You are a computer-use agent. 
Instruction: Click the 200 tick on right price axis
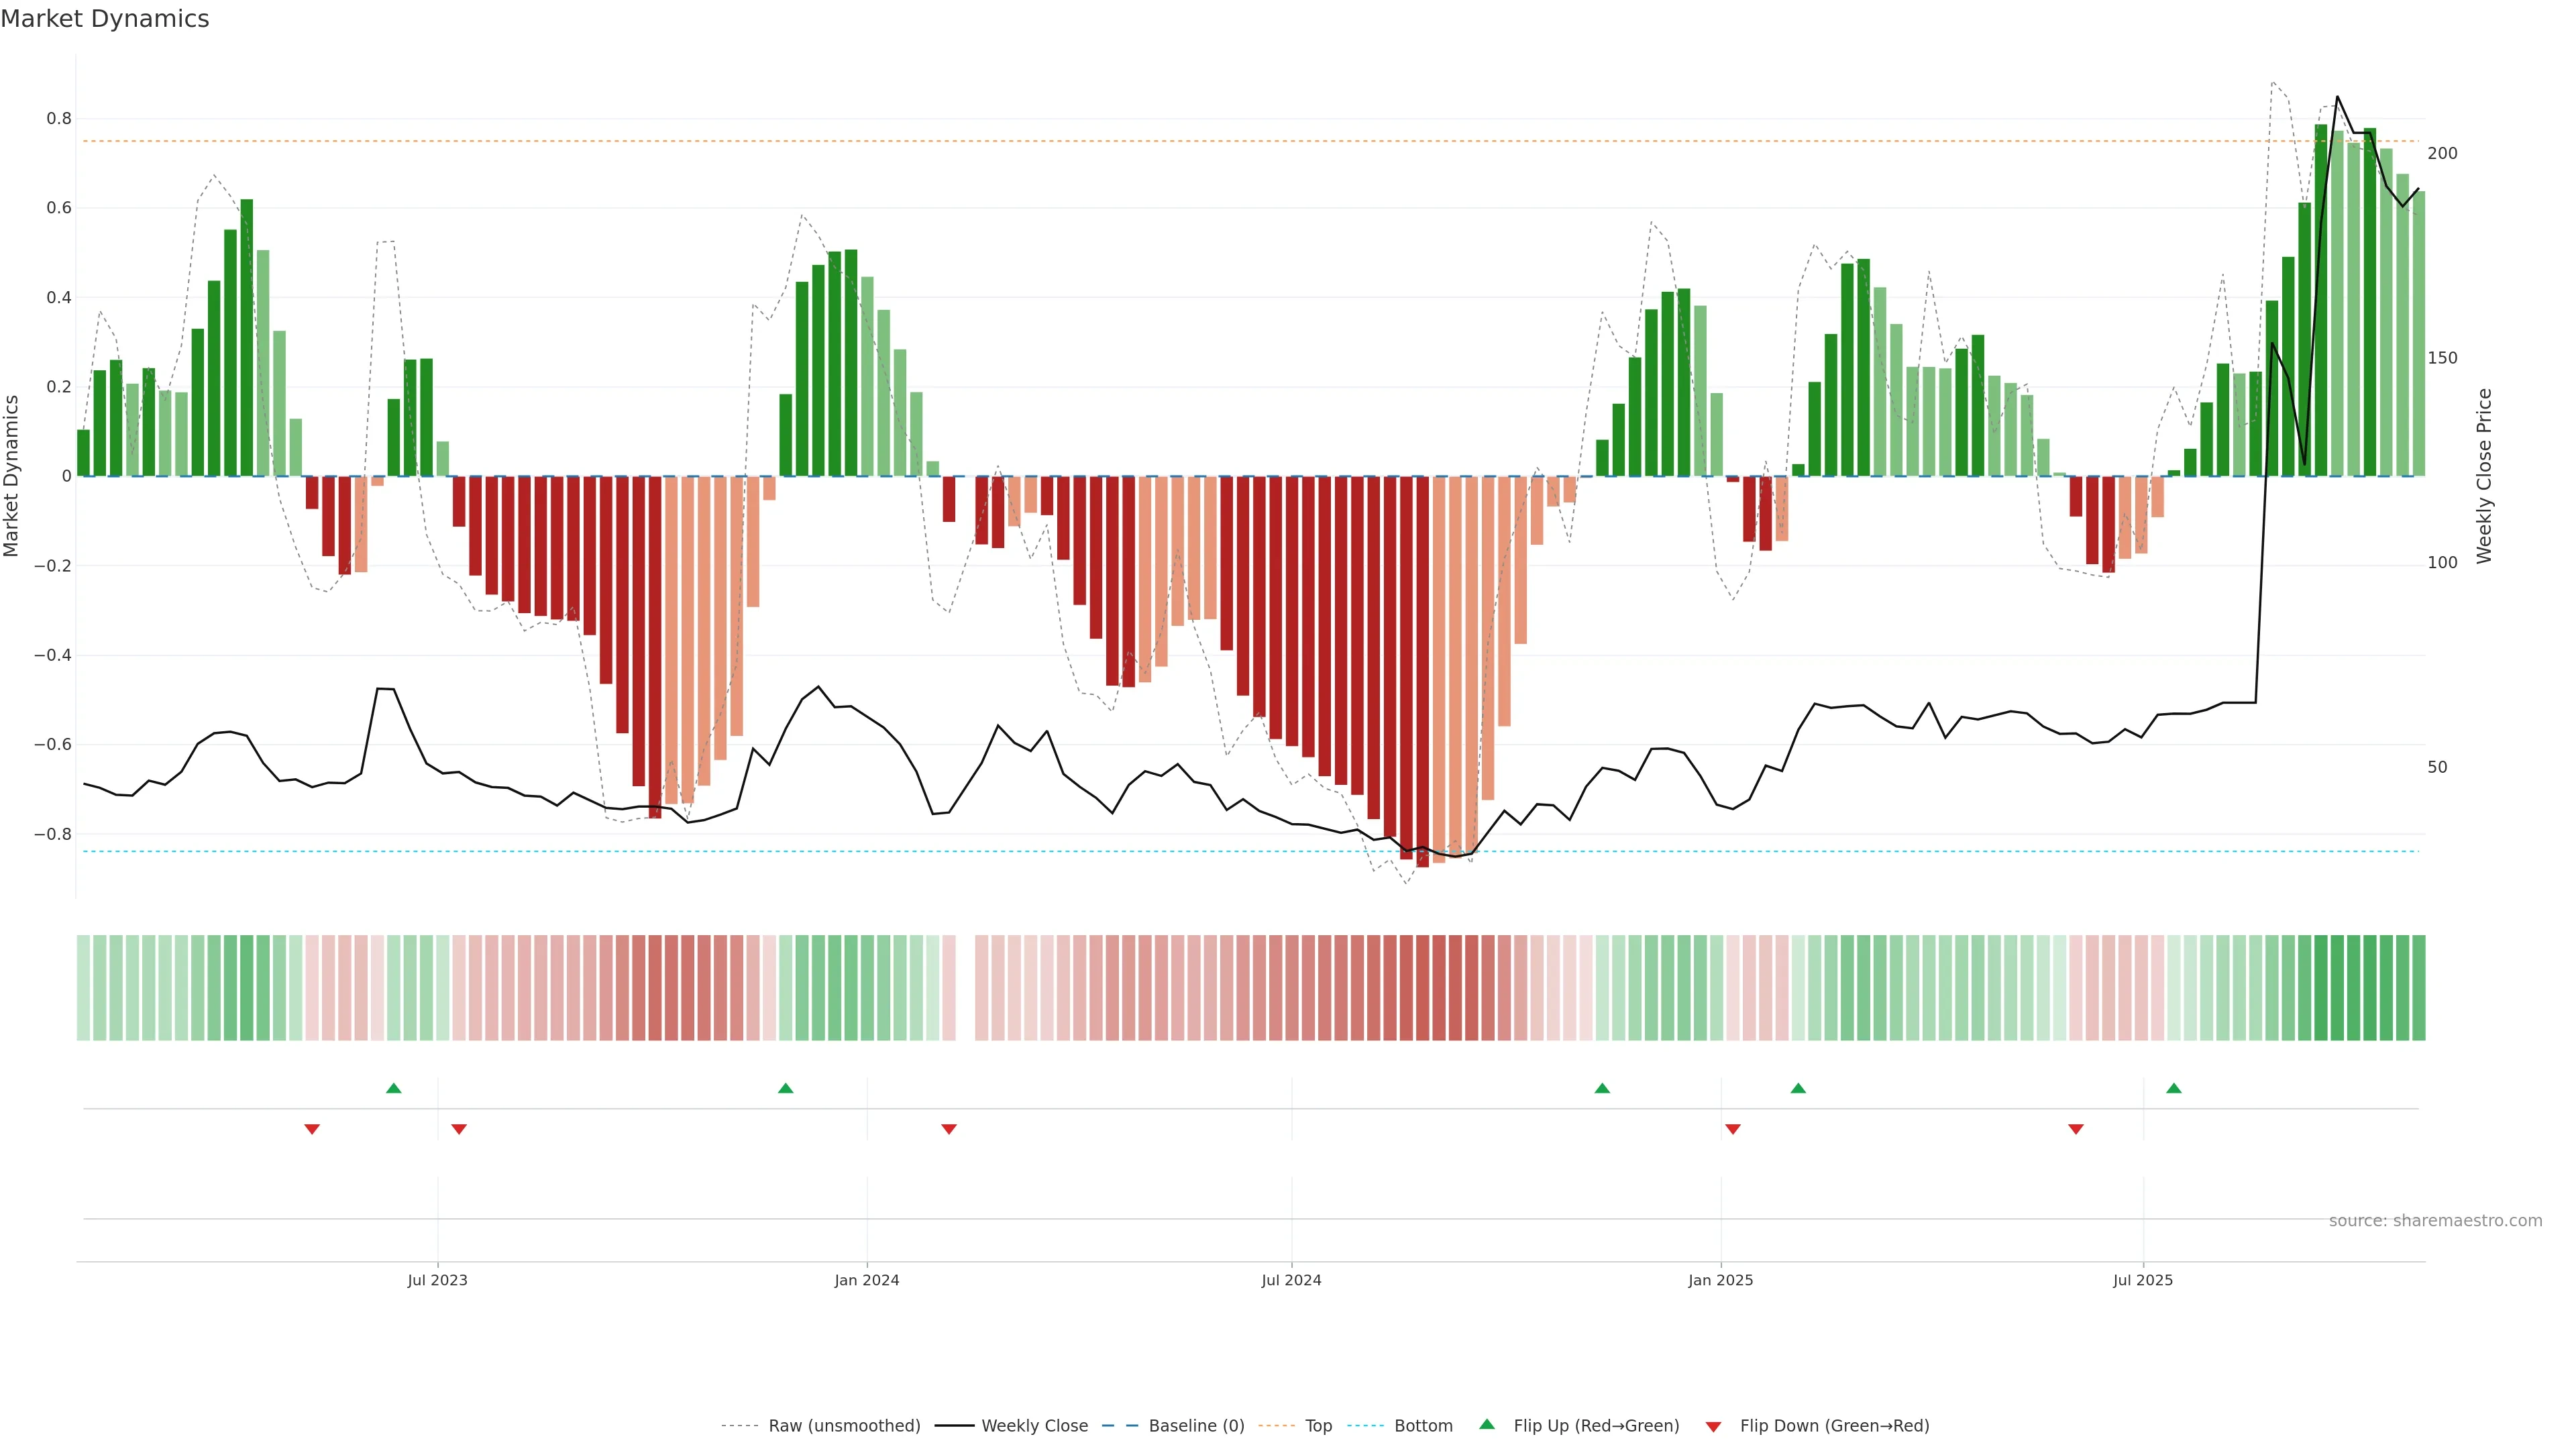[x=2442, y=153]
